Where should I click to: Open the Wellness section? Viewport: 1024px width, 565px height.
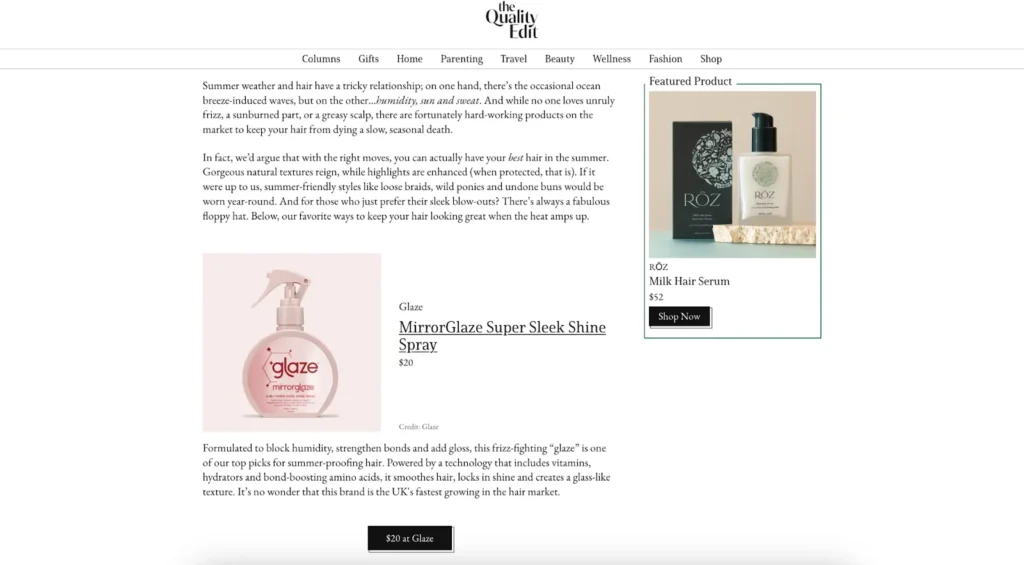tap(611, 59)
